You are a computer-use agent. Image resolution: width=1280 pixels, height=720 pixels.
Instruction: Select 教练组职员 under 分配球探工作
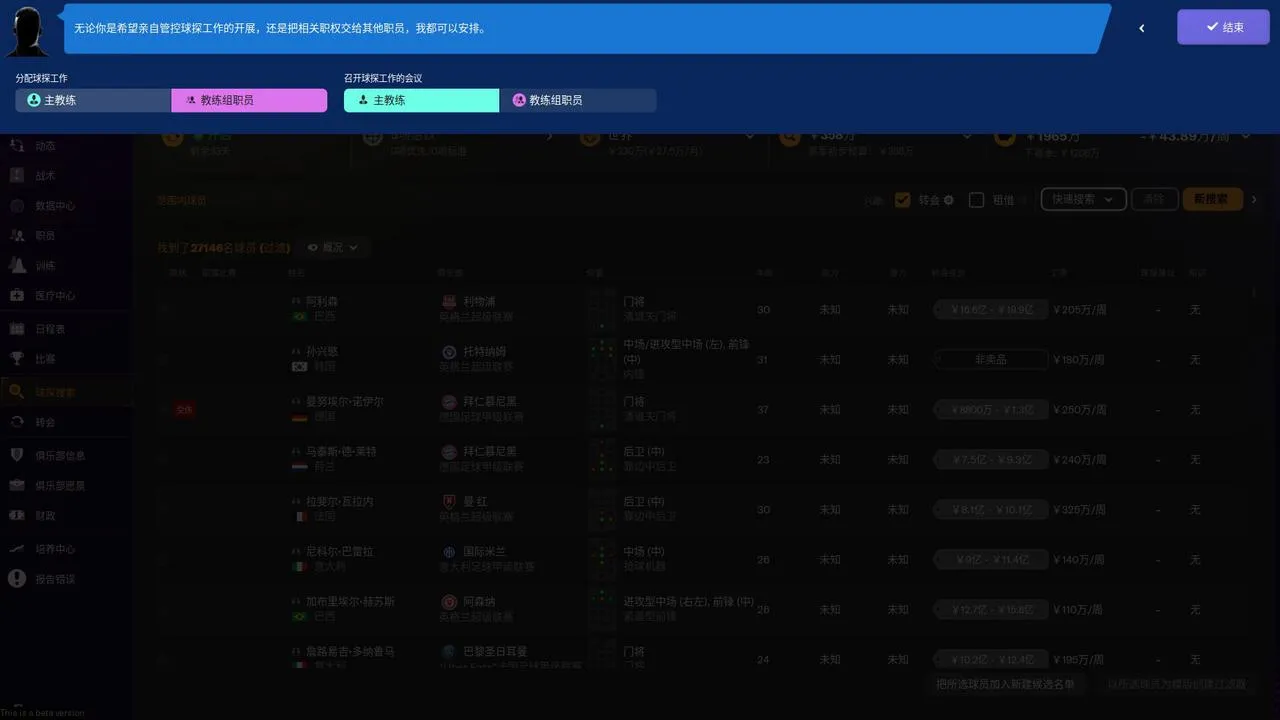click(249, 100)
